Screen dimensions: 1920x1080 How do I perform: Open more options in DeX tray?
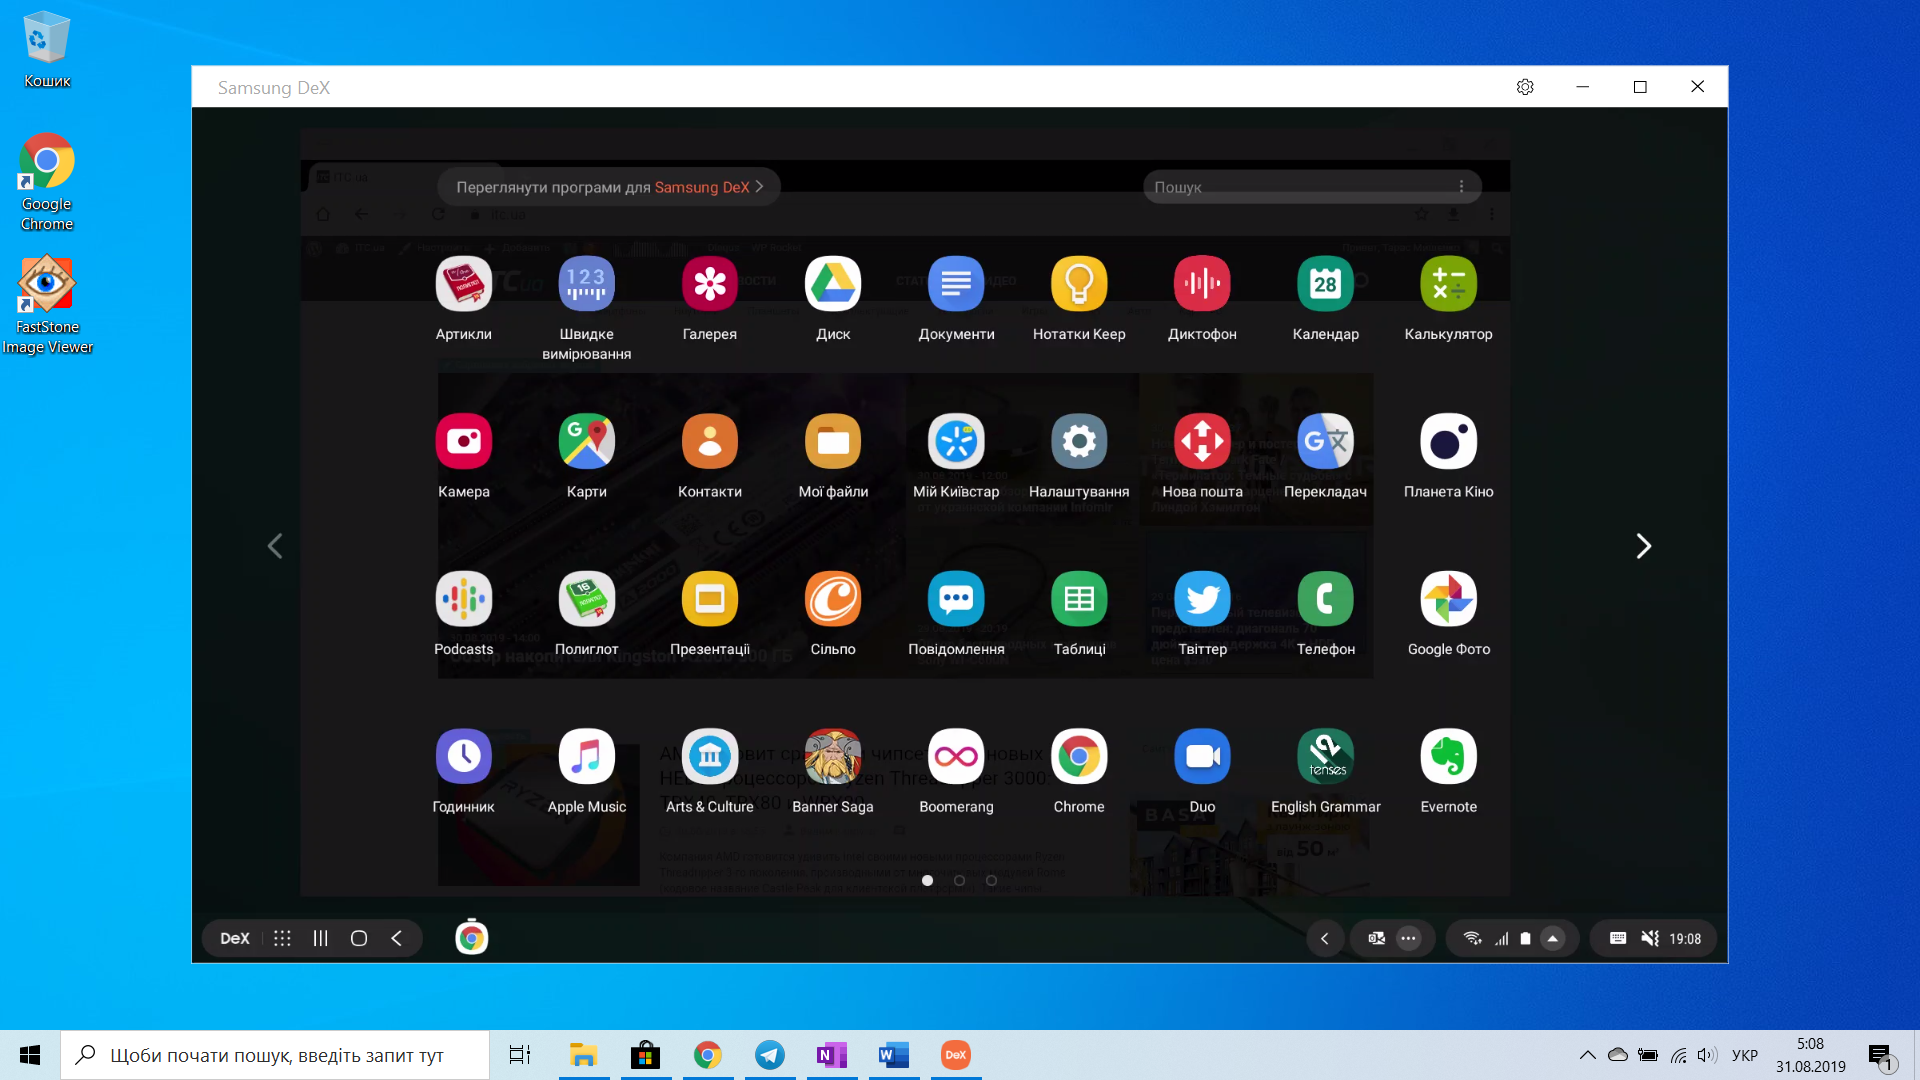(1408, 938)
